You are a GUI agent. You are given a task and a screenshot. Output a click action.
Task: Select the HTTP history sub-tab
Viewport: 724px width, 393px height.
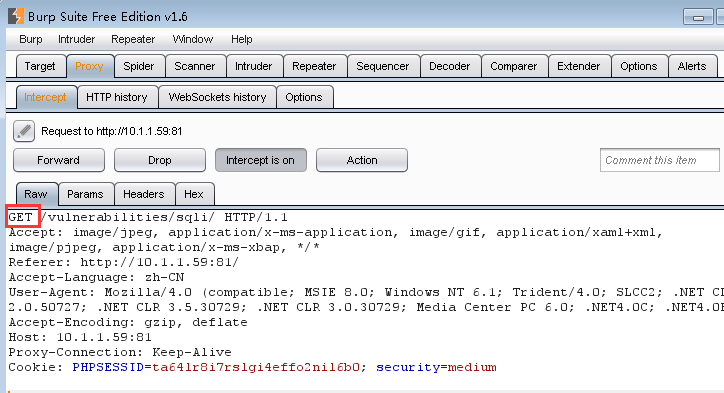click(117, 97)
